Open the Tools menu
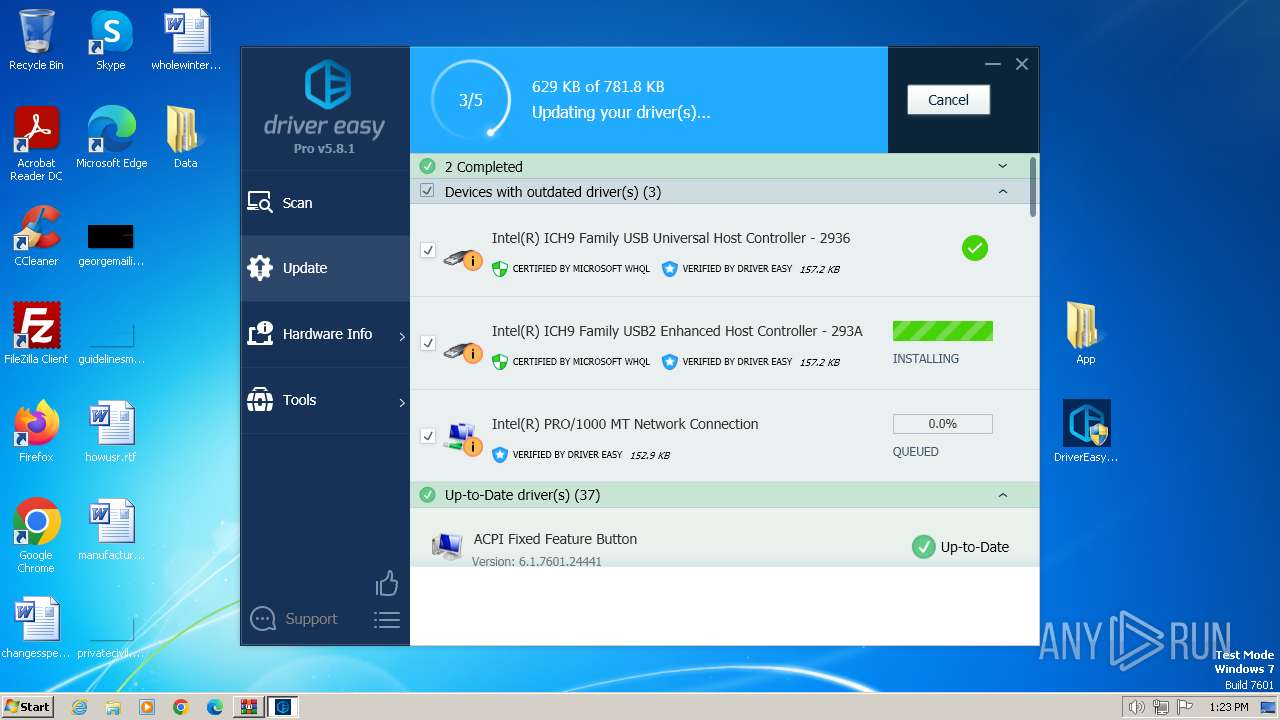Screen dimensions: 1280x720 click(x=325, y=400)
